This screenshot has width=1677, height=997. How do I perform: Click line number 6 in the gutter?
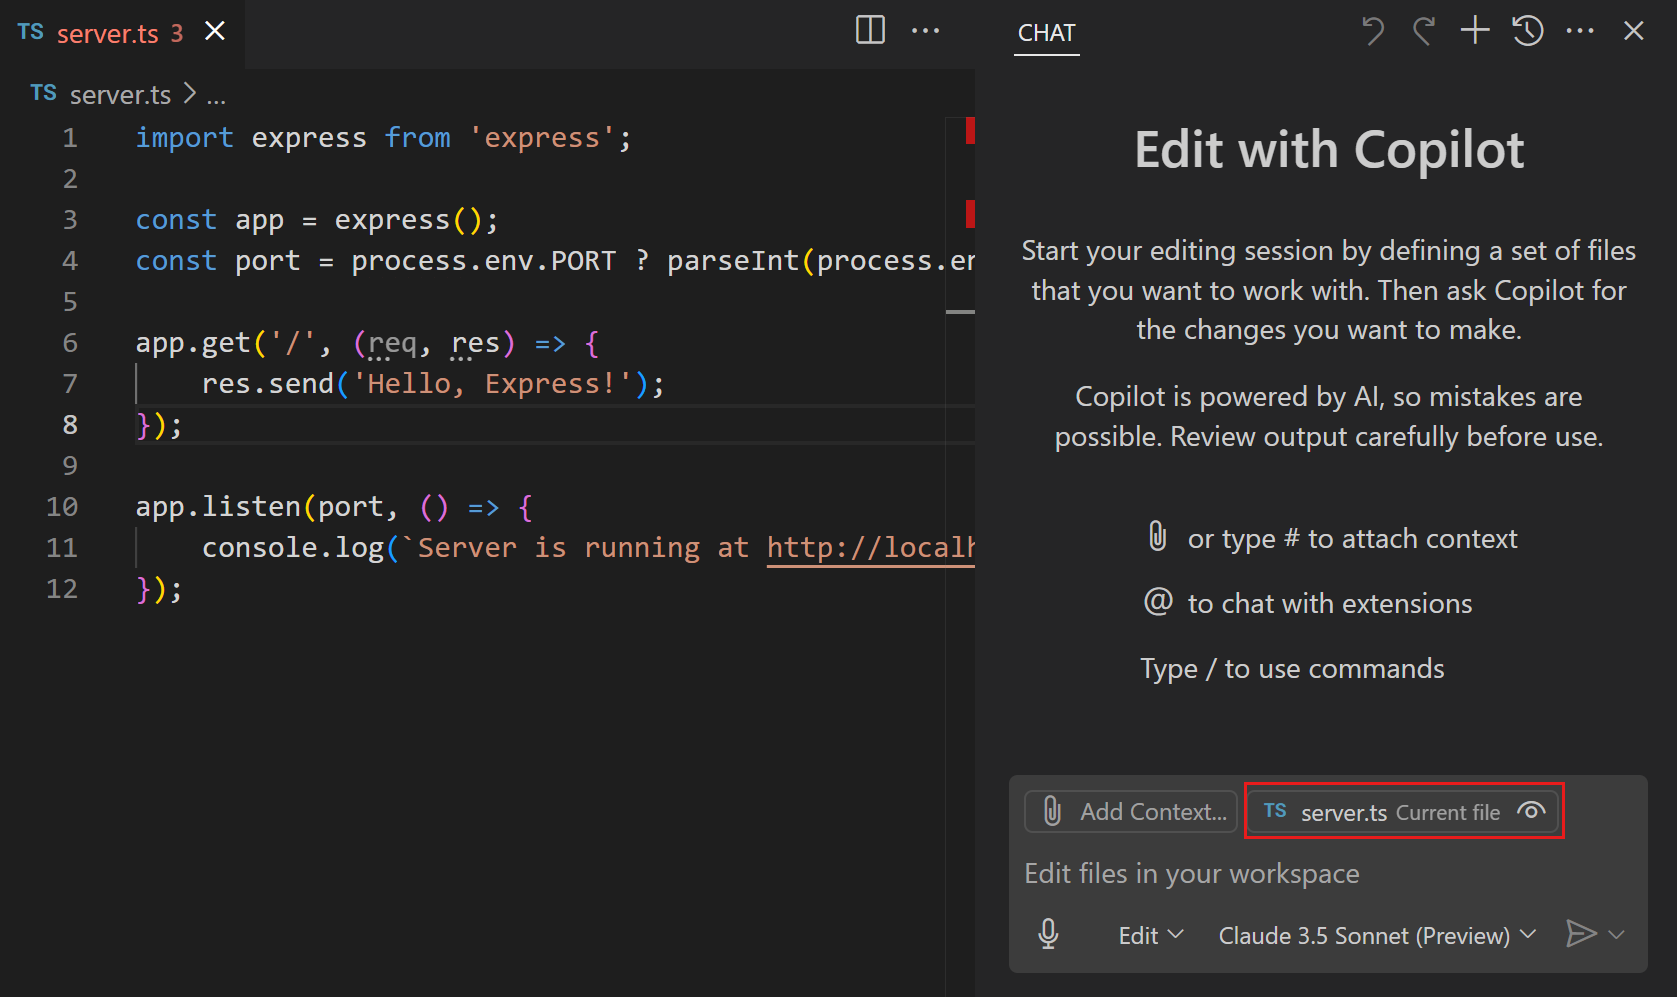69,342
